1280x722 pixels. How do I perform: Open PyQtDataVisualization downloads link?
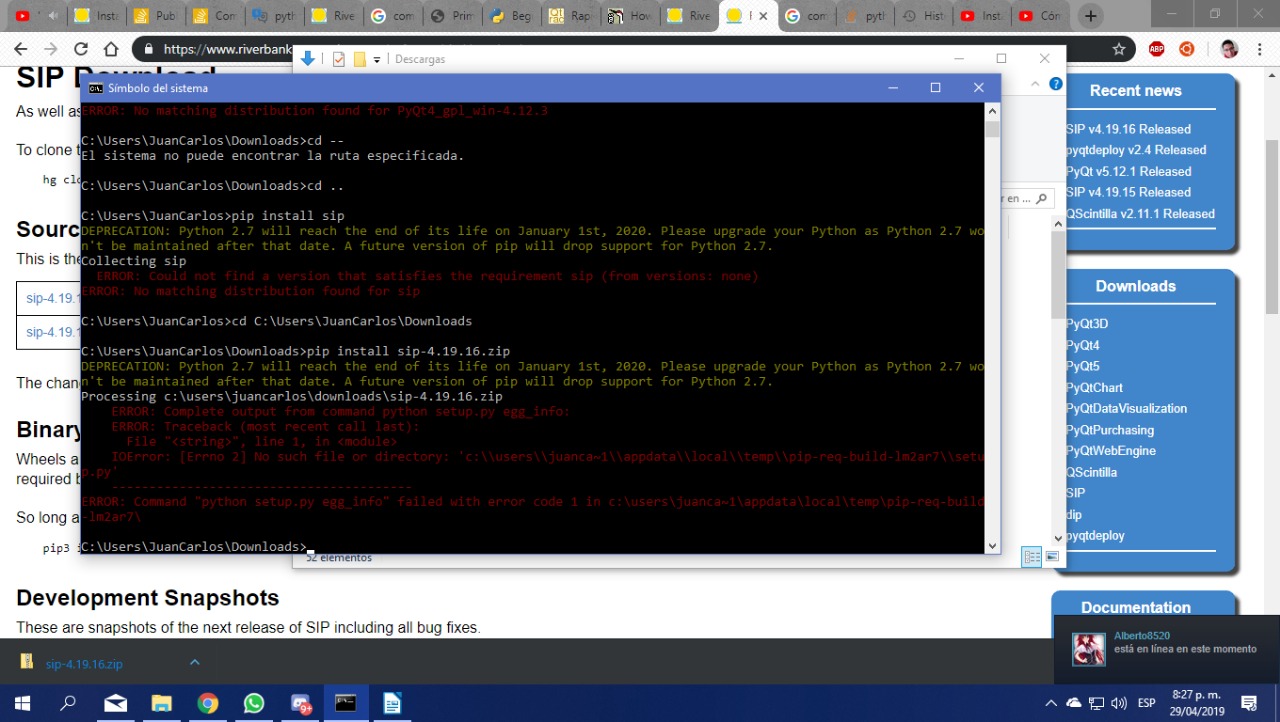point(1127,408)
